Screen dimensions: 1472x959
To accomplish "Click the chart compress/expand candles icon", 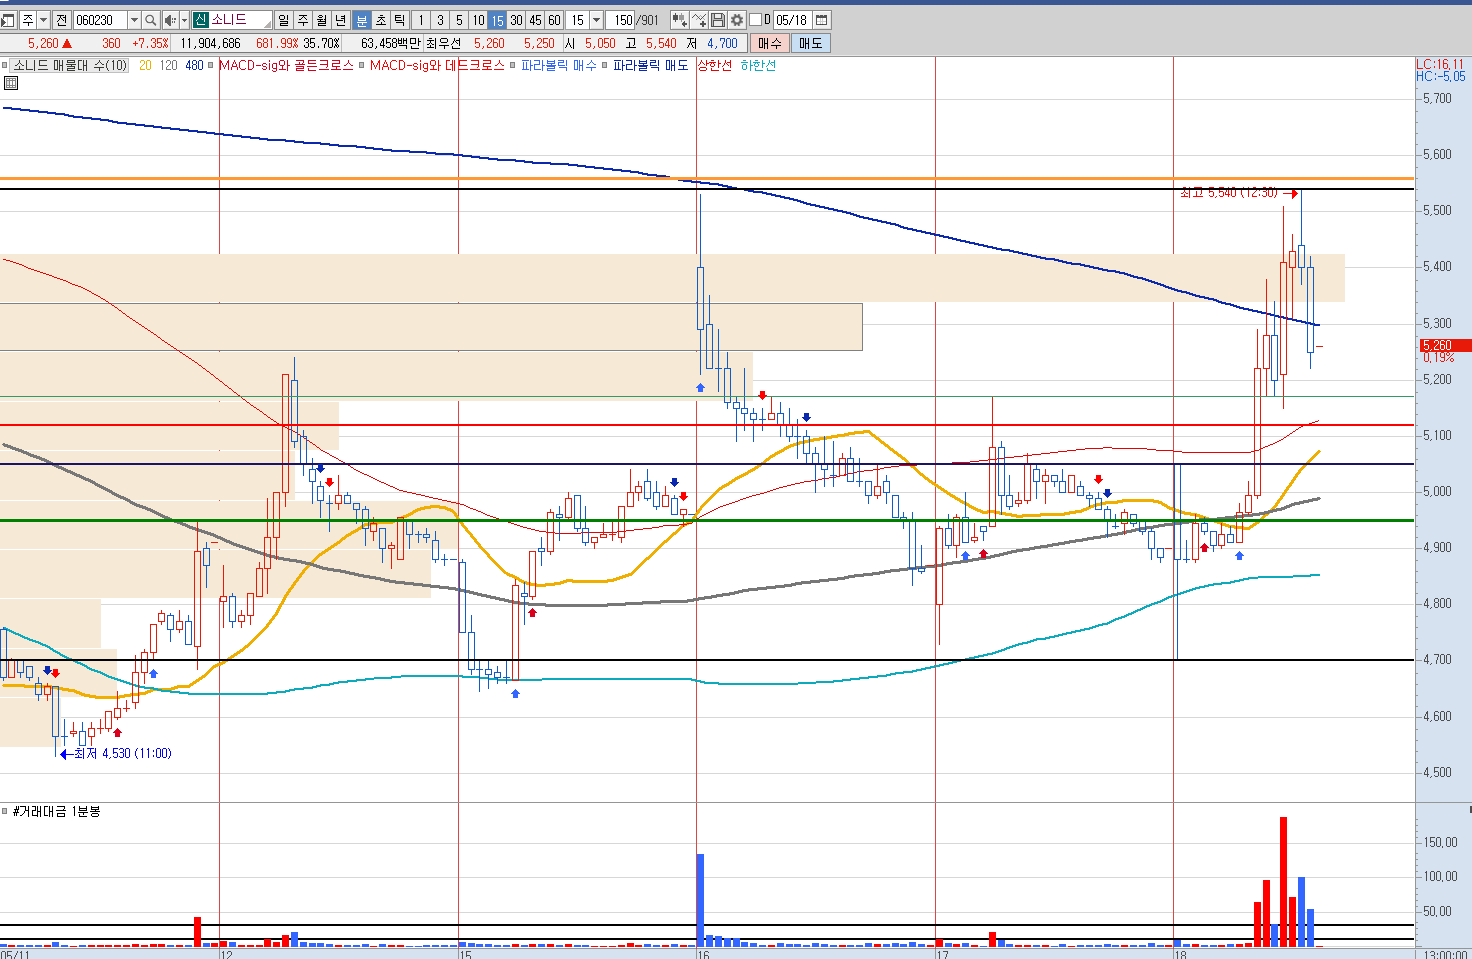I will point(679,20).
